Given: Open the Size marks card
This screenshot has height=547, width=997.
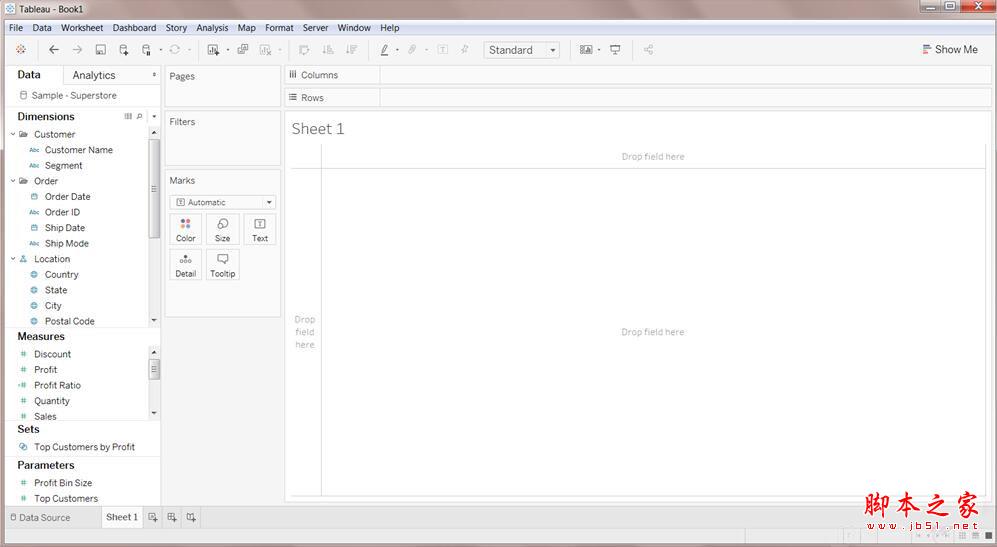Looking at the screenshot, I should click(x=222, y=229).
